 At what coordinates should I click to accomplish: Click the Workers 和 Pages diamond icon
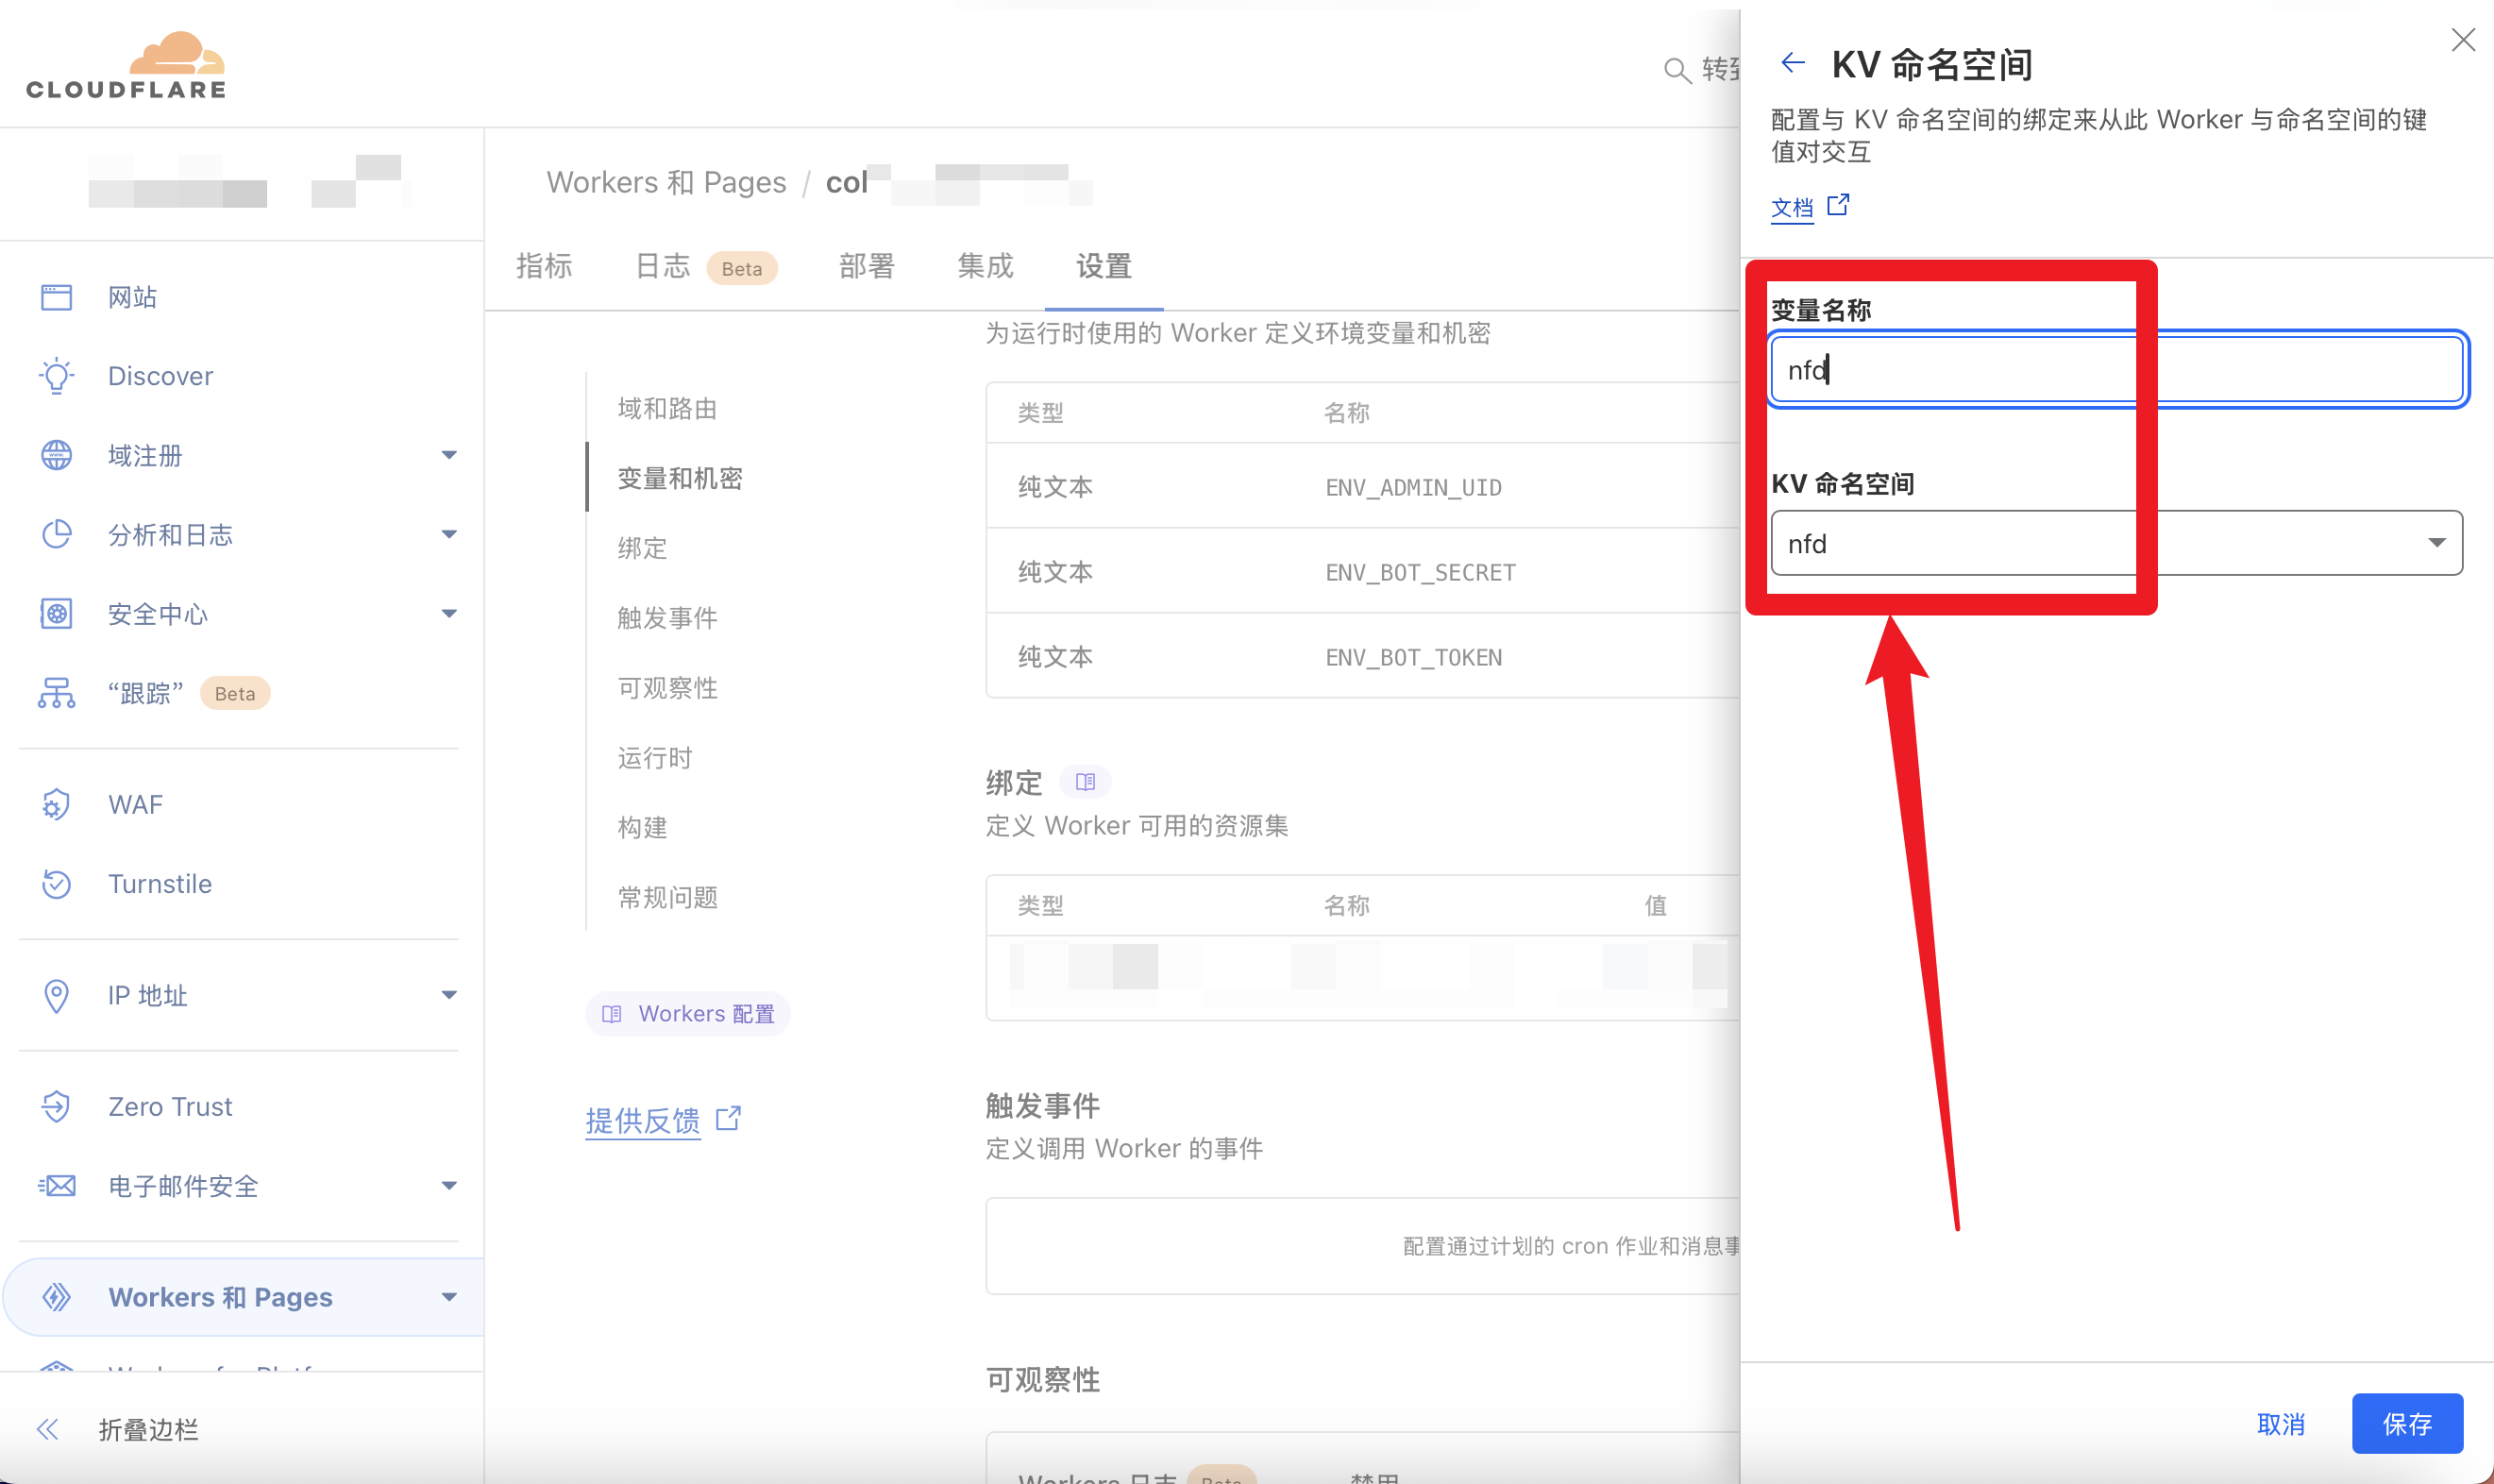(57, 1297)
